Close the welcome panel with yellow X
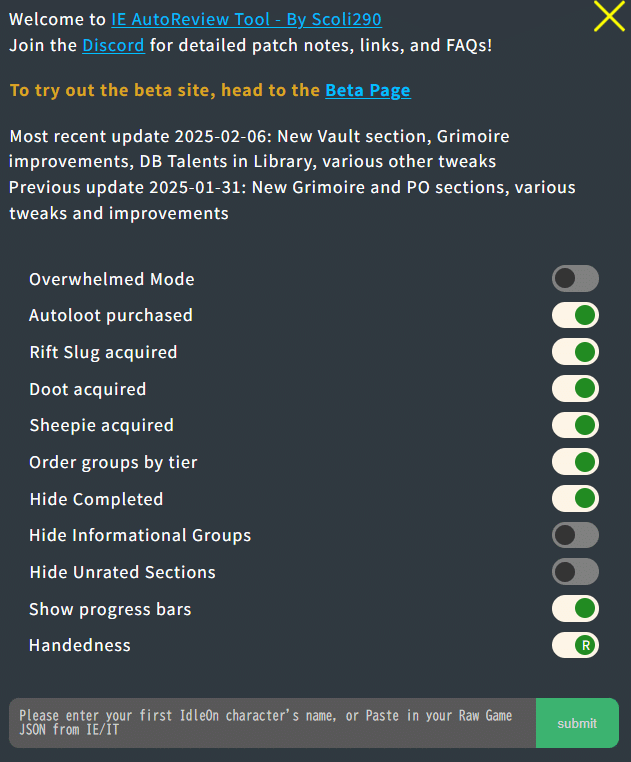631x762 pixels. 609,16
